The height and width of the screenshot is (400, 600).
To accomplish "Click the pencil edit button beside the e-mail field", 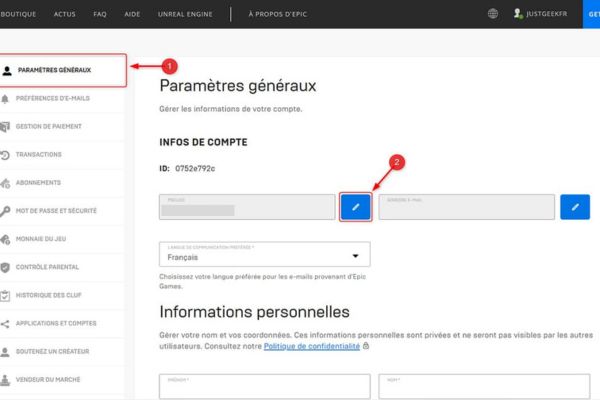I will pyautogui.click(x=575, y=207).
